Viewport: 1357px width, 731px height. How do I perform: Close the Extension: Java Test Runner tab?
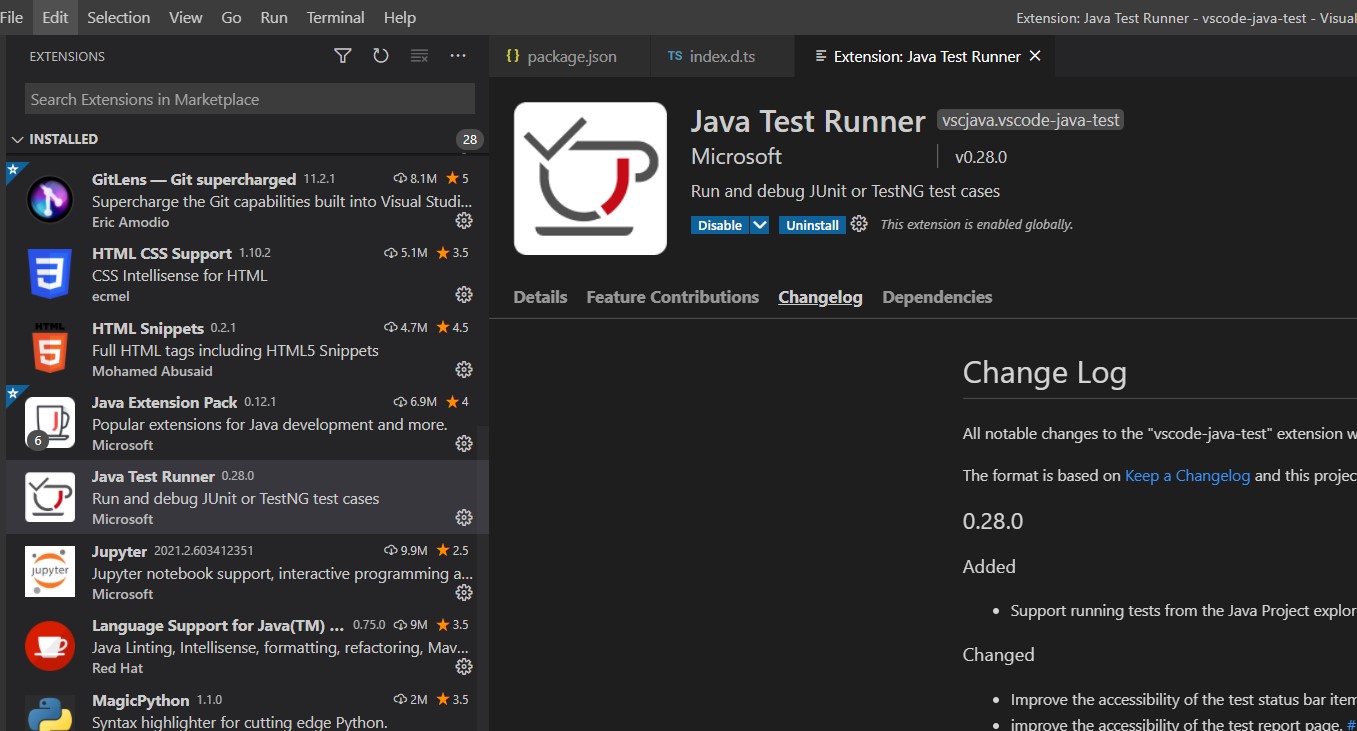pos(1035,56)
